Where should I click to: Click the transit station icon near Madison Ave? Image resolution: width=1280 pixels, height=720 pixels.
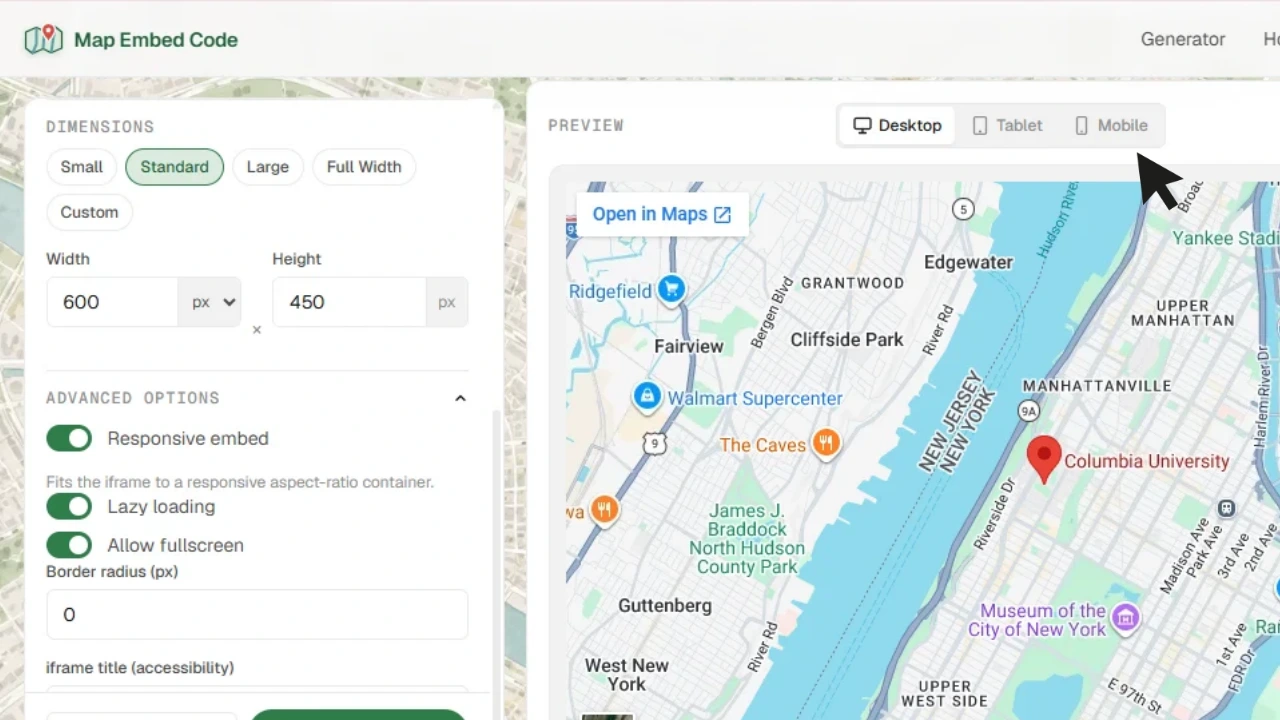click(1226, 508)
